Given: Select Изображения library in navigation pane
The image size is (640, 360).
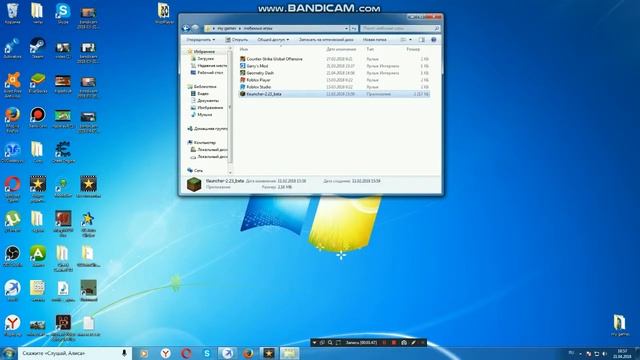Looking at the screenshot, I should click(210, 107).
